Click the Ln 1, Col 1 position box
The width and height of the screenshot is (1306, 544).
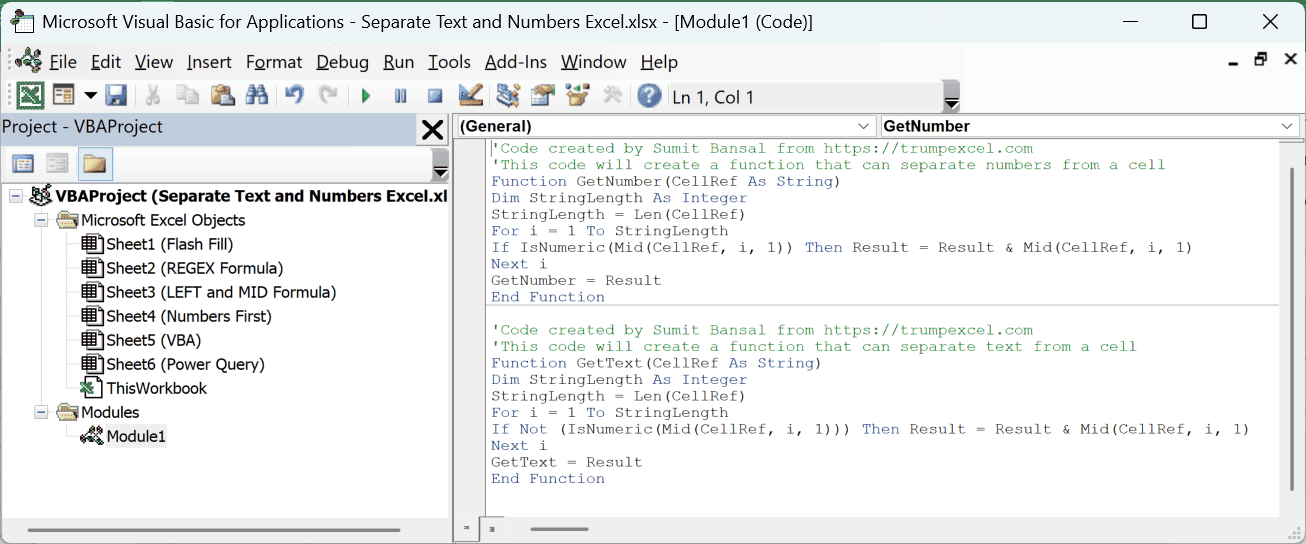coord(805,97)
